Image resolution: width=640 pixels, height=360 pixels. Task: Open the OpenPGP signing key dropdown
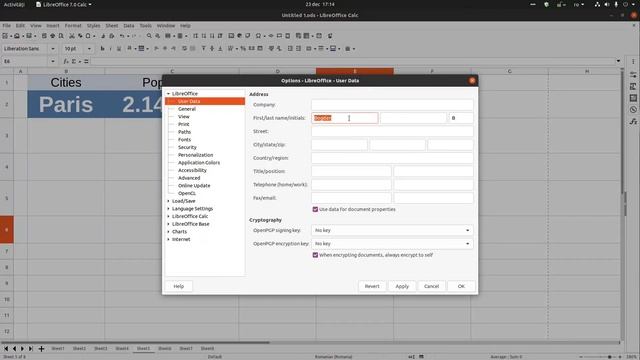[x=392, y=230]
